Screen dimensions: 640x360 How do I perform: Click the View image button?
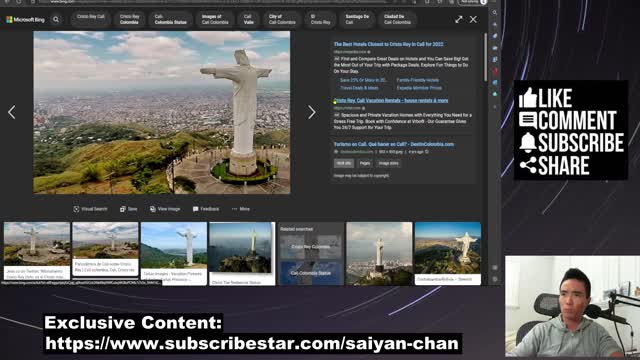165,209
